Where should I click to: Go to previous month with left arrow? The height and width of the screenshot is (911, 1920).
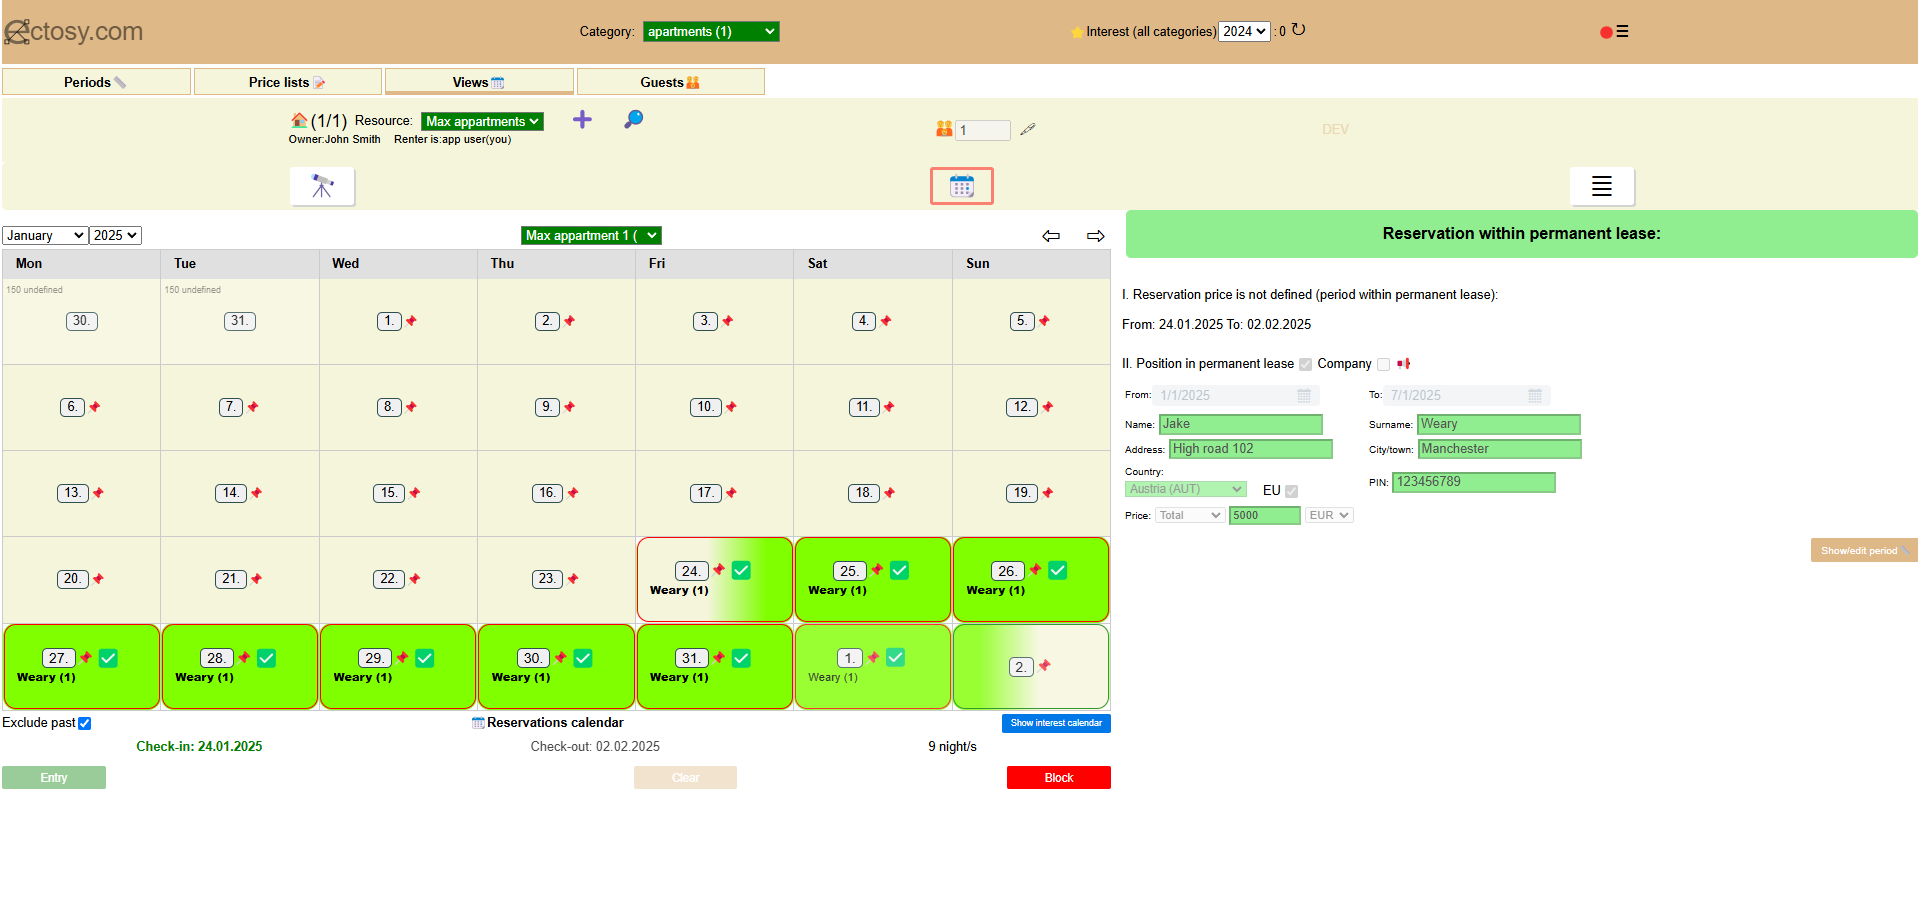[x=1051, y=236]
